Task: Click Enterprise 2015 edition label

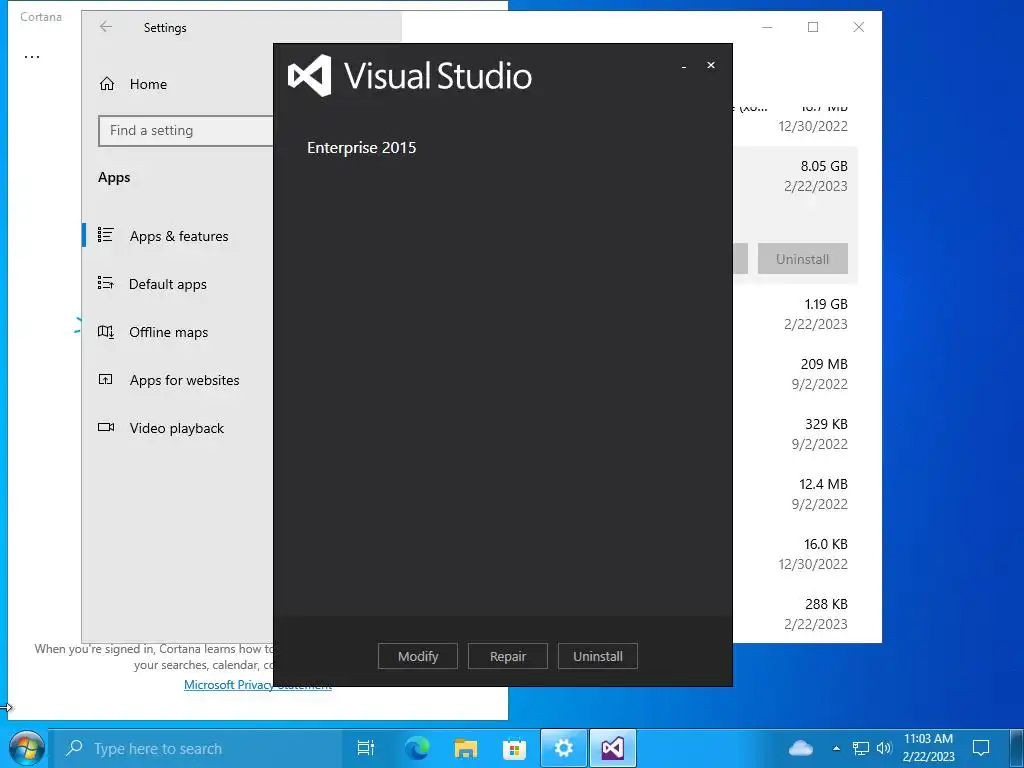Action: point(361,148)
